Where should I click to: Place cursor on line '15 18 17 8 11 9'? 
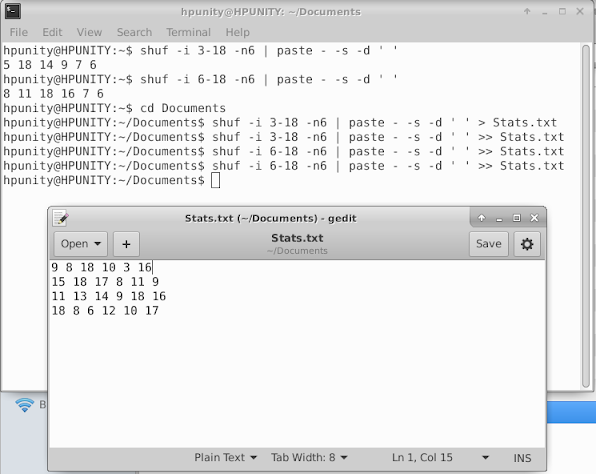coord(105,282)
